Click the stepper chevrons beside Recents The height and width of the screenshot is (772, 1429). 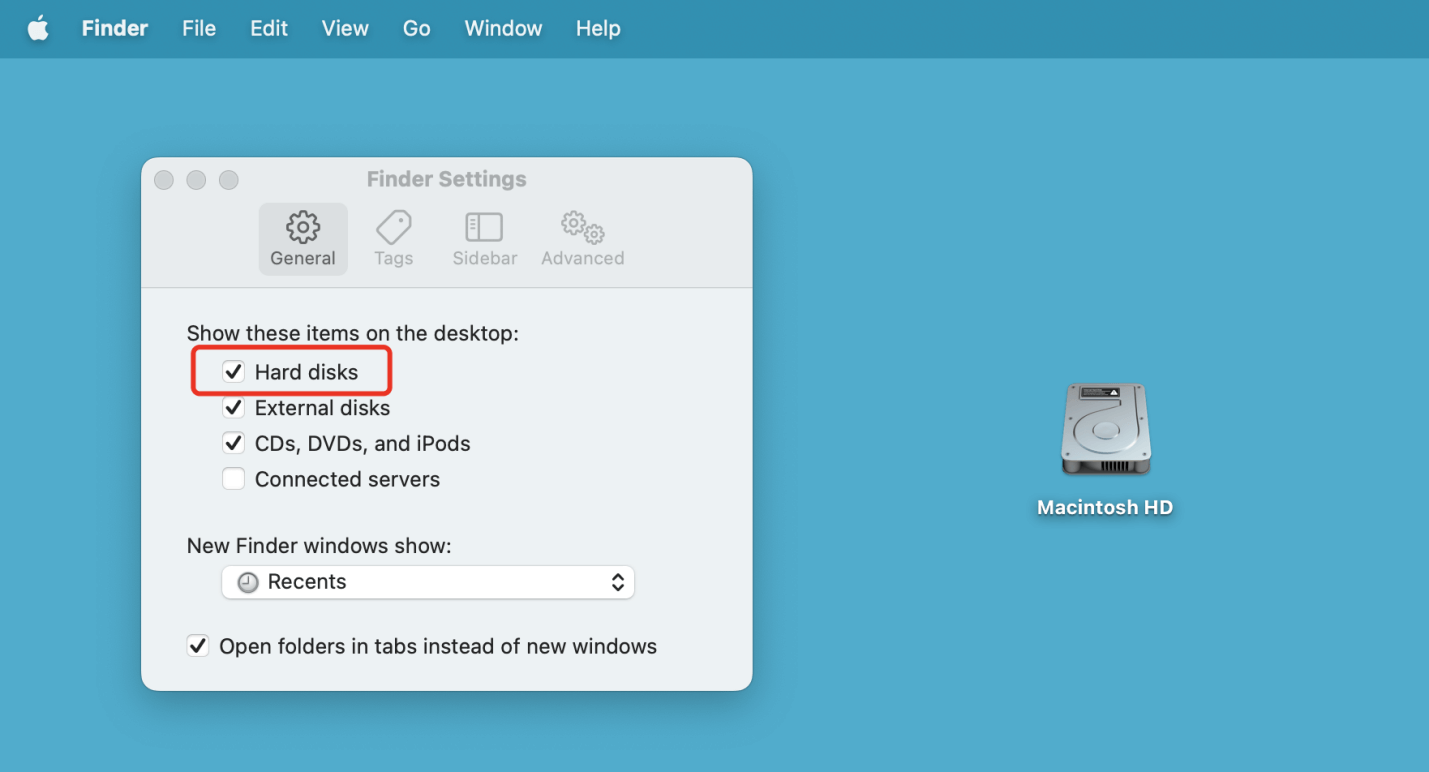pos(618,582)
